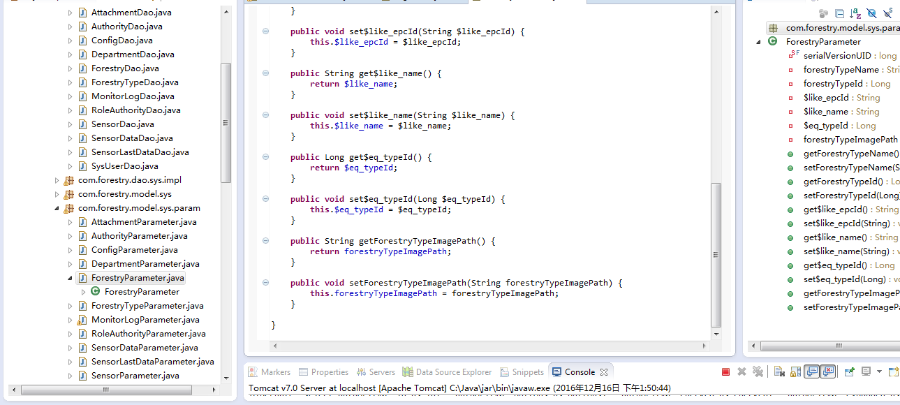Select ForestryDao.java file
The image size is (900, 405).
tap(125, 68)
